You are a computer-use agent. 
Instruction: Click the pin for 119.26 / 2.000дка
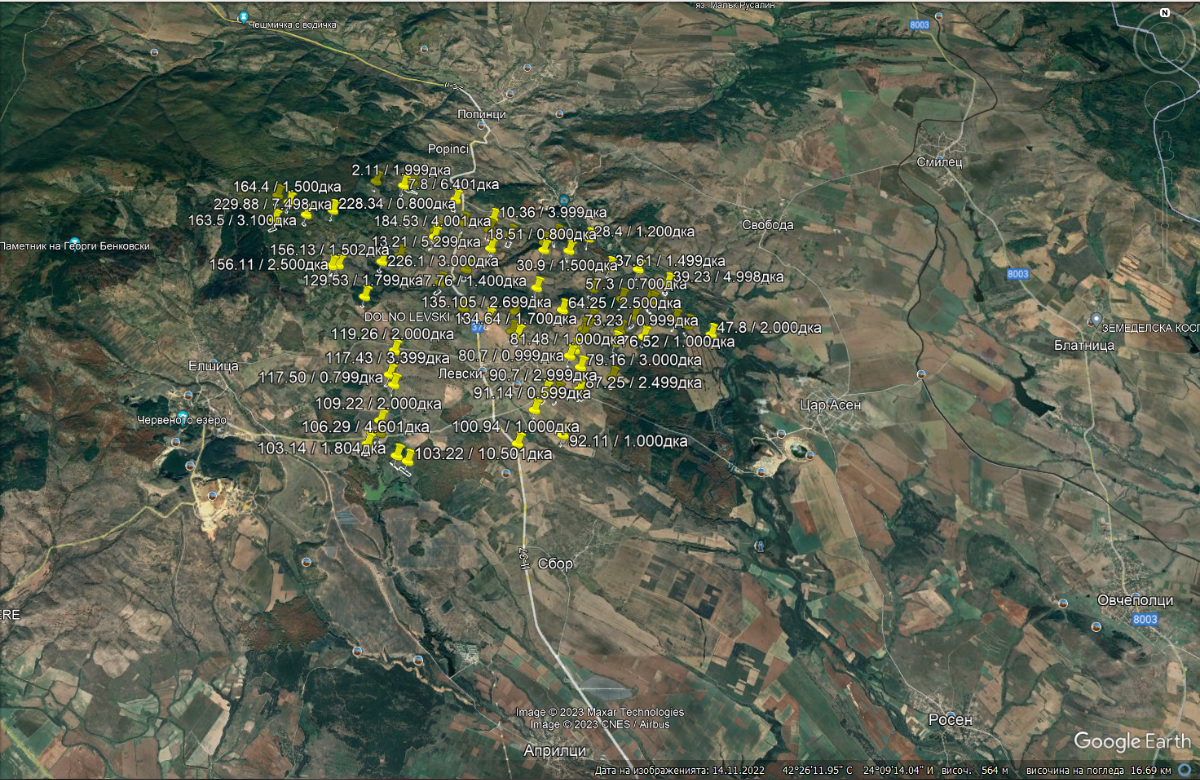(x=396, y=347)
